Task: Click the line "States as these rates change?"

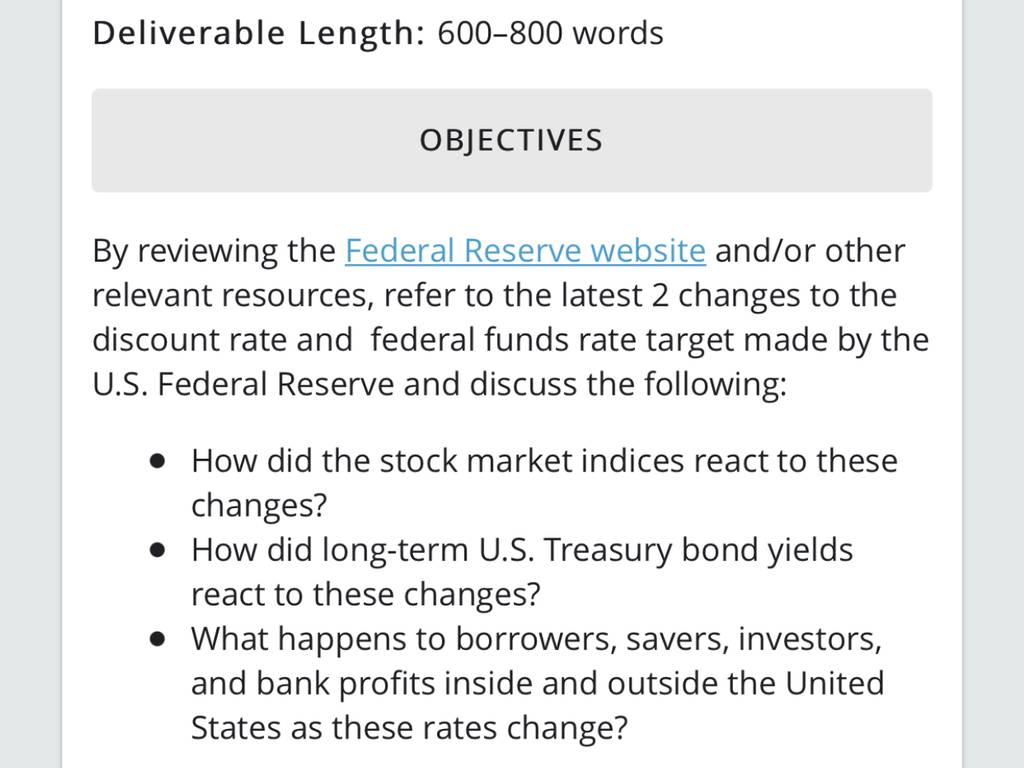Action: tap(409, 728)
